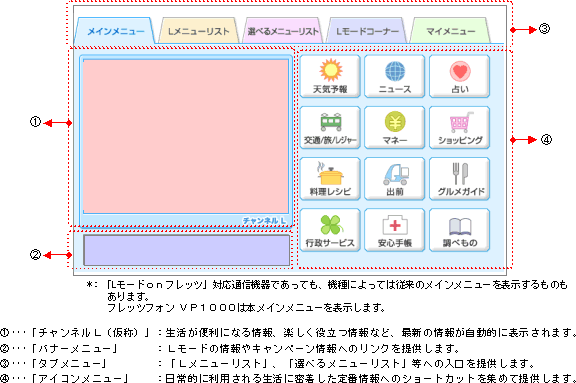Open the 料理レシピ cooking pot icon
This screenshot has width=576, height=383.
330,179
